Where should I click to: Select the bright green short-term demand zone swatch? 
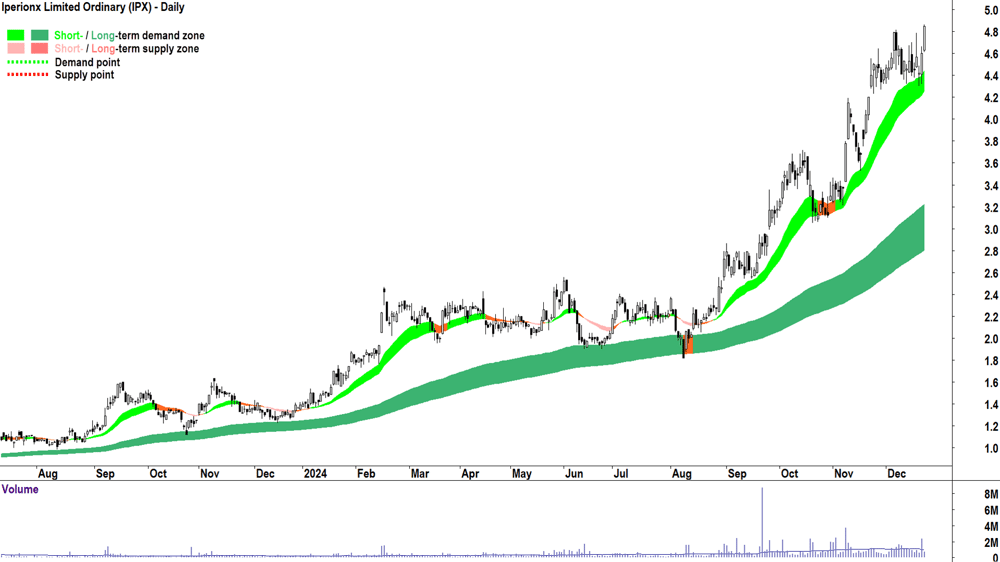[x=16, y=35]
